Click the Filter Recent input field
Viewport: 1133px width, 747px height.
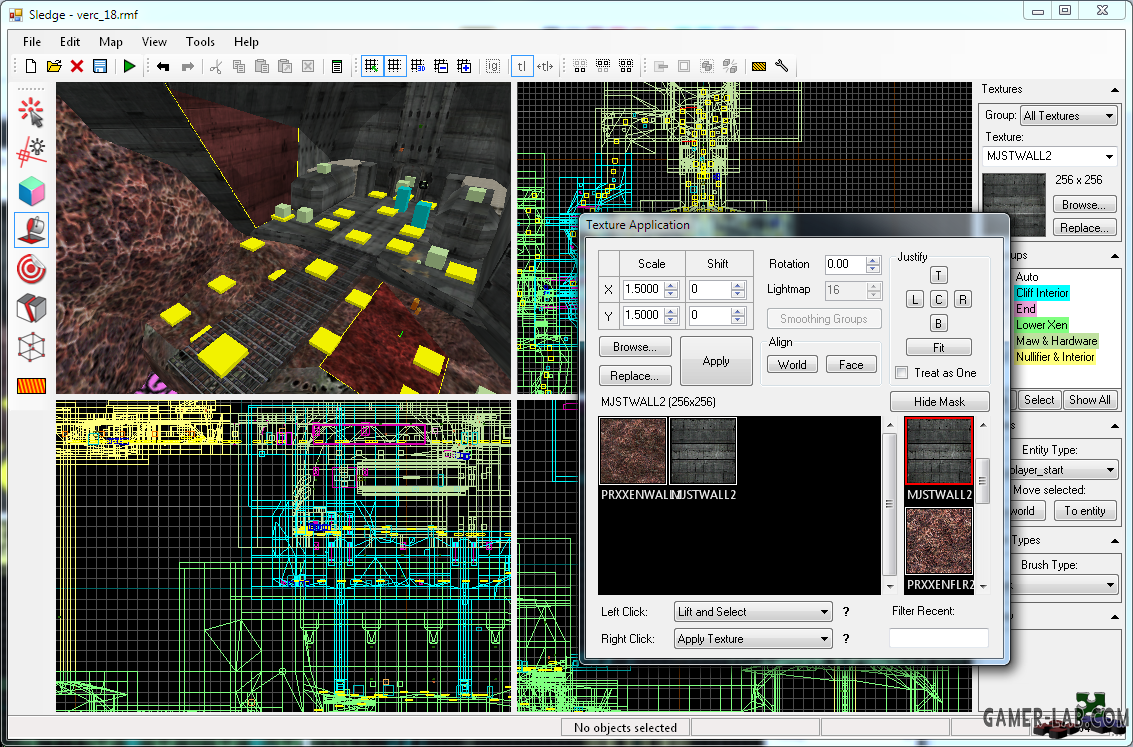(939, 638)
